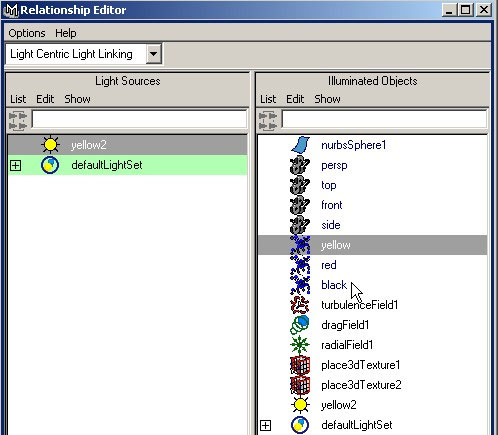Expand defaultLightSet in Light Sources

(15, 165)
